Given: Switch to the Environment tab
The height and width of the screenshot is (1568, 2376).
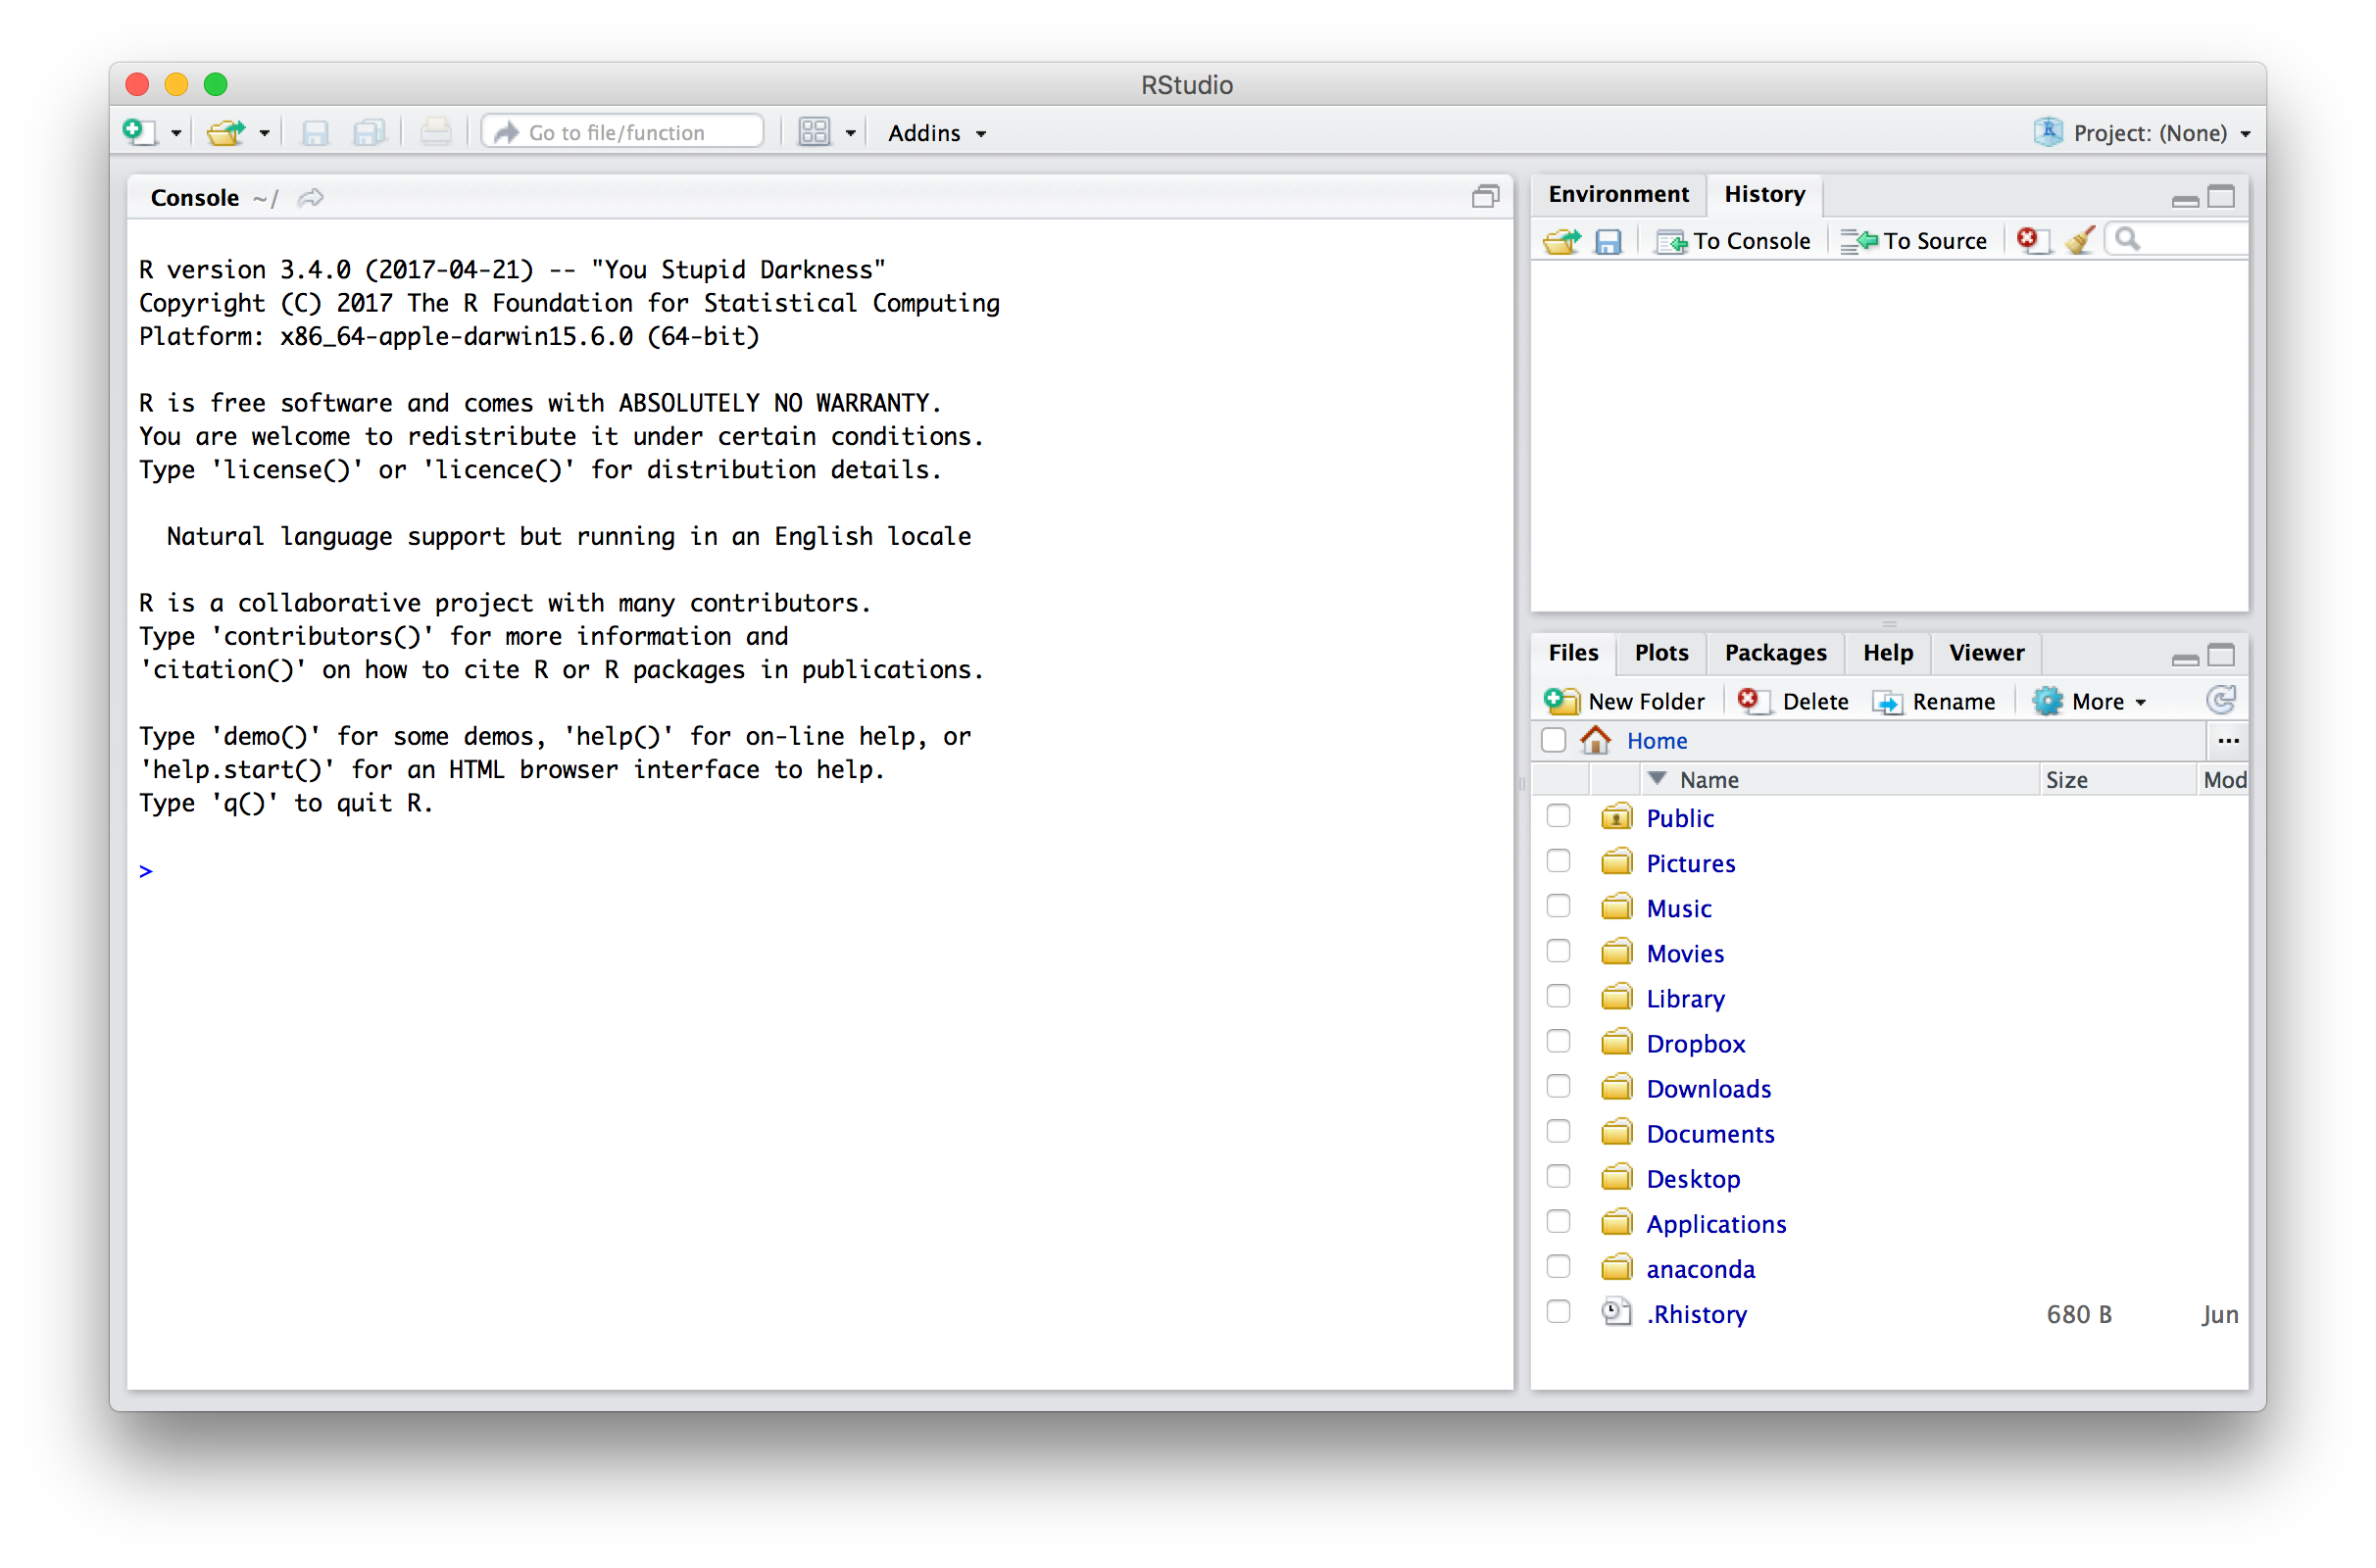Looking at the screenshot, I should (1617, 194).
